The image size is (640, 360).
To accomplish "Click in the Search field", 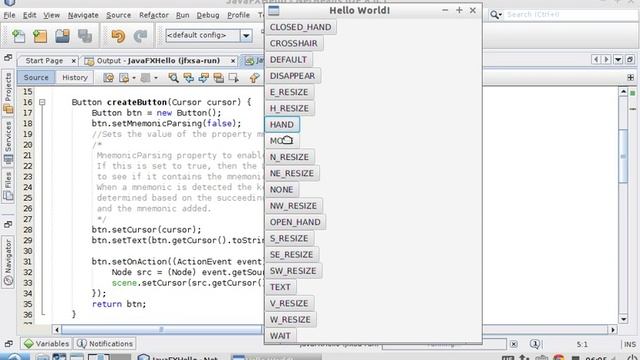I will pyautogui.click(x=571, y=15).
